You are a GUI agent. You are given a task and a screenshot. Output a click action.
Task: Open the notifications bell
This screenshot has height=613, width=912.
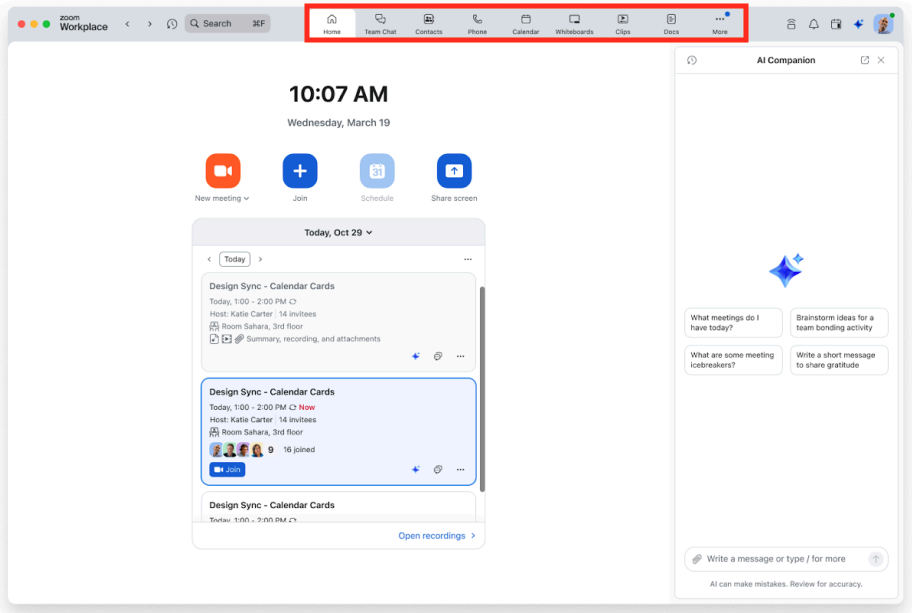(x=813, y=23)
